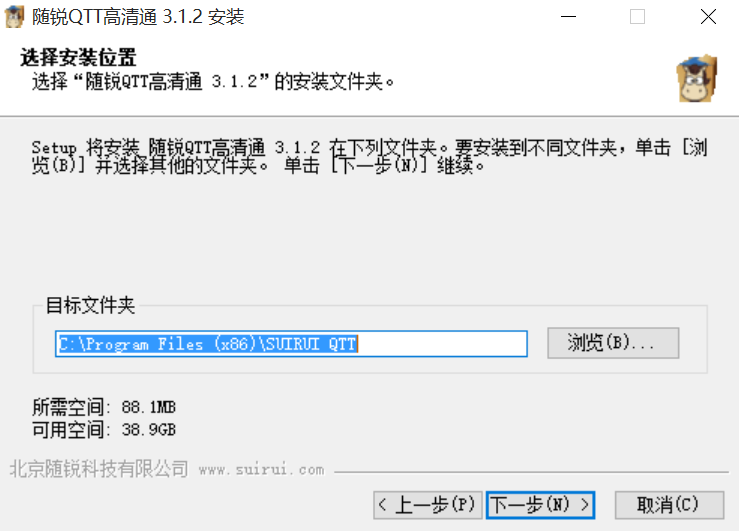Open folder browser with 浏览(B)... button
739x531 pixels.
(613, 343)
